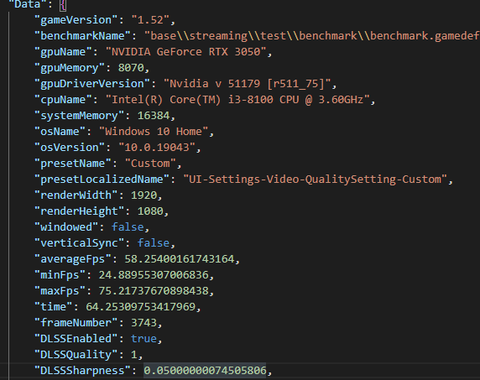Click the "time" key
This screenshot has width=480, height=380.
pos(53,308)
